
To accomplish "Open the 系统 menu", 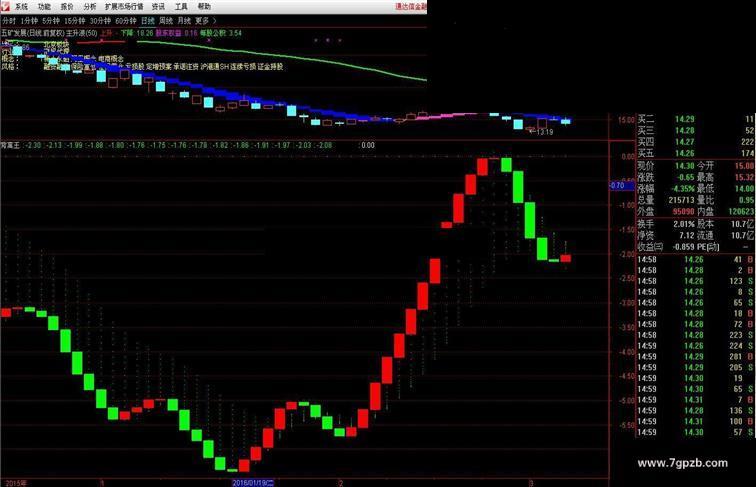I will [22, 7].
